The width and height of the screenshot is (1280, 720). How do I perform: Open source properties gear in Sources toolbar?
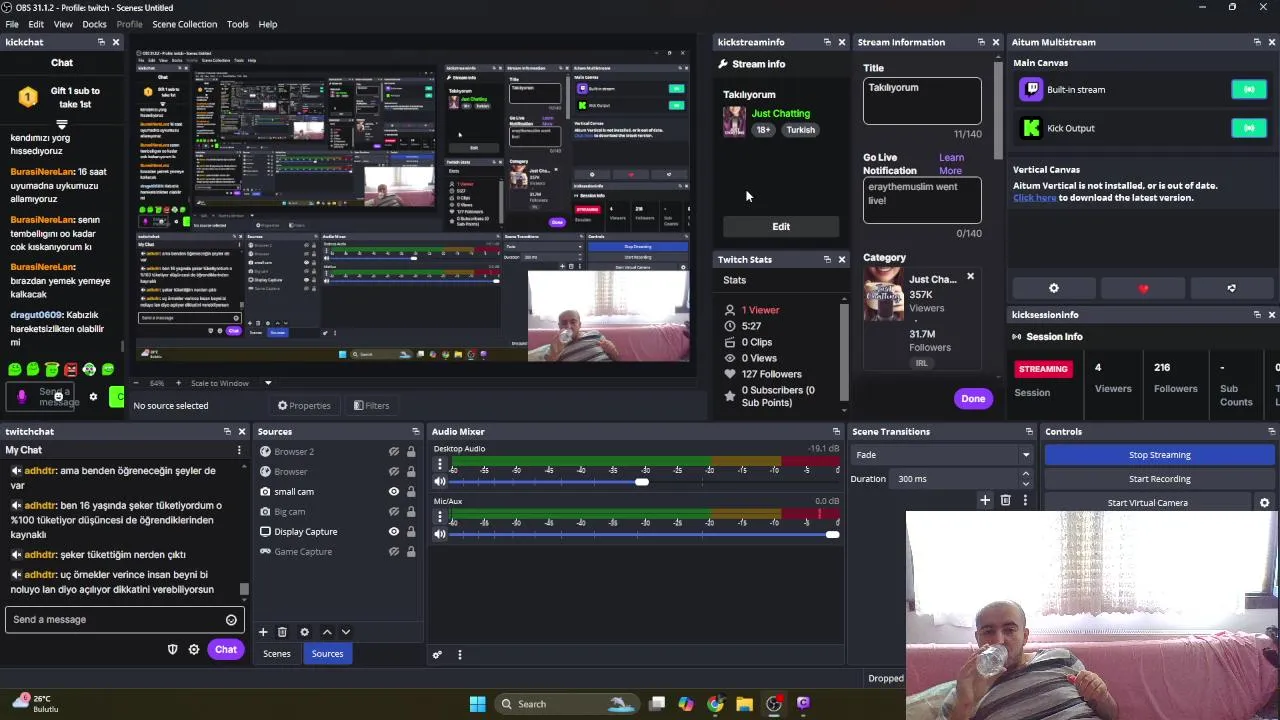(x=304, y=632)
